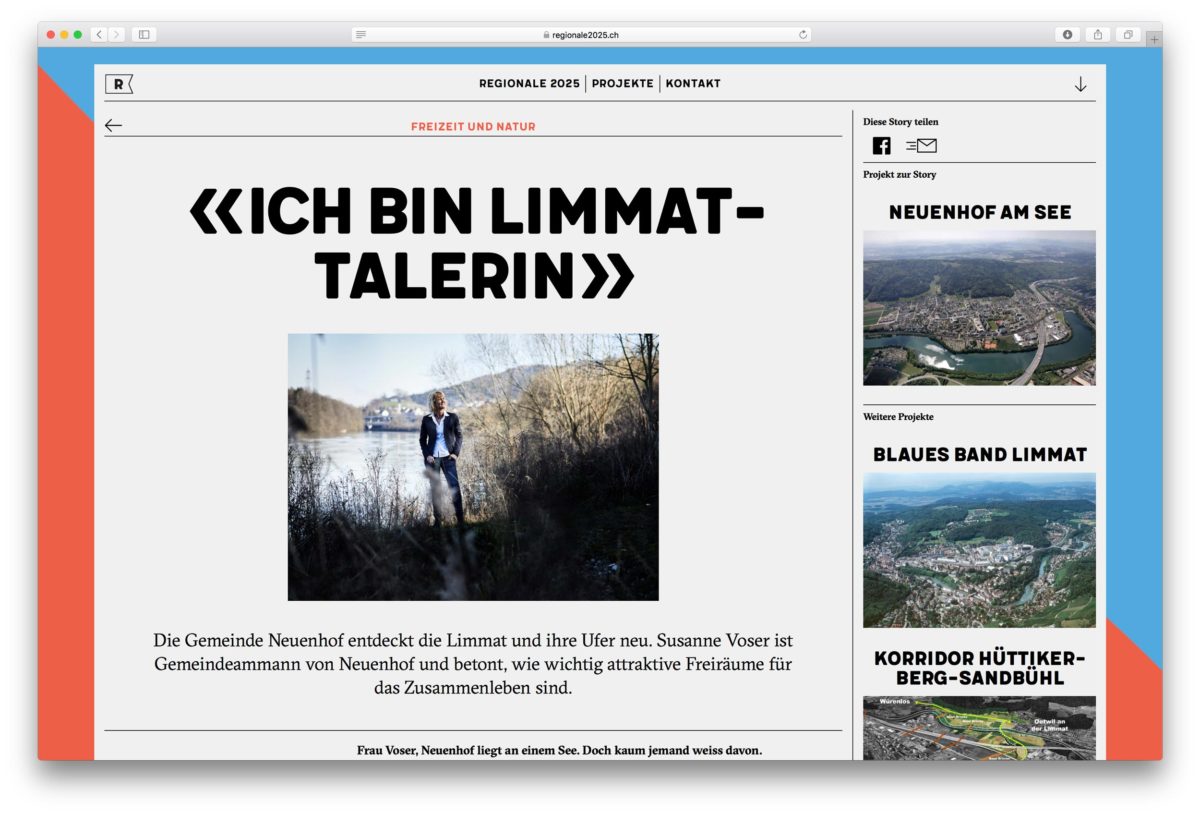Show all tabs overview button

[x=1127, y=35]
